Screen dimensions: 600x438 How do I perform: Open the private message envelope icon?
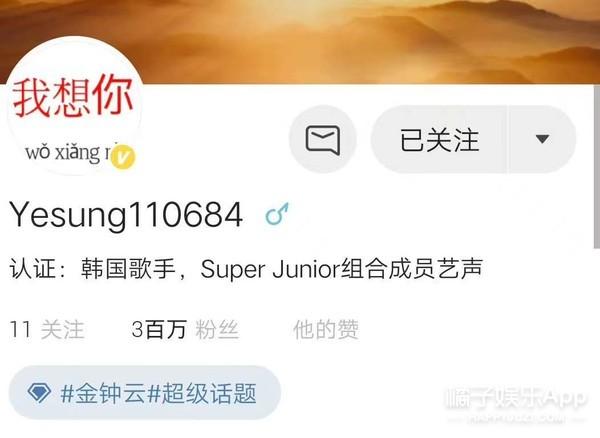point(323,139)
